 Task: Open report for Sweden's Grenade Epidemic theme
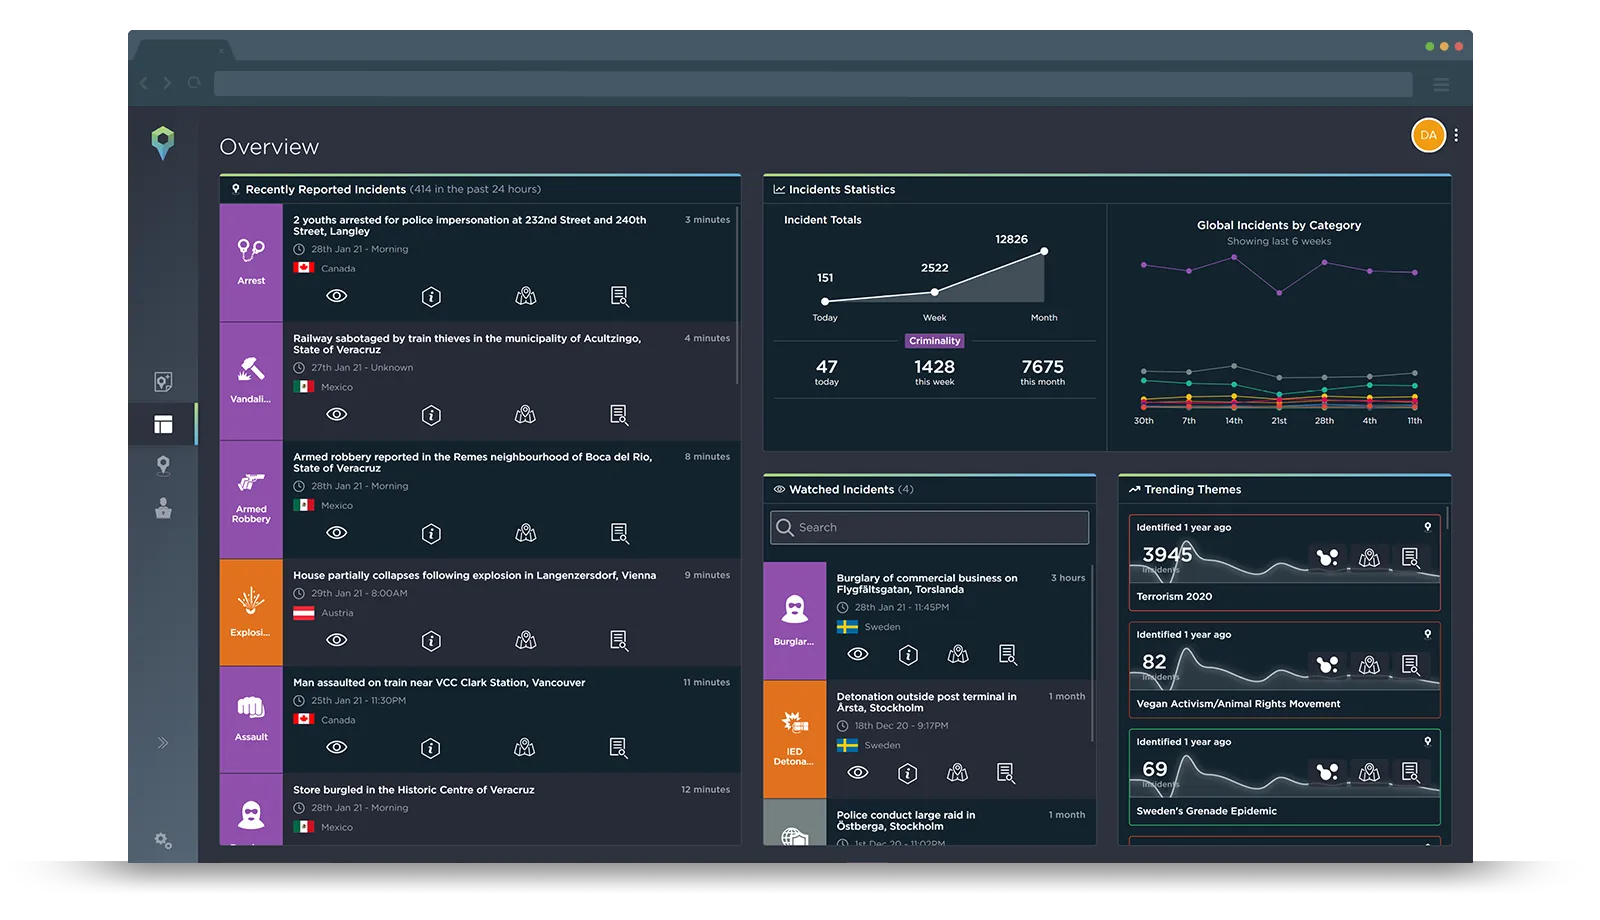coord(1411,771)
